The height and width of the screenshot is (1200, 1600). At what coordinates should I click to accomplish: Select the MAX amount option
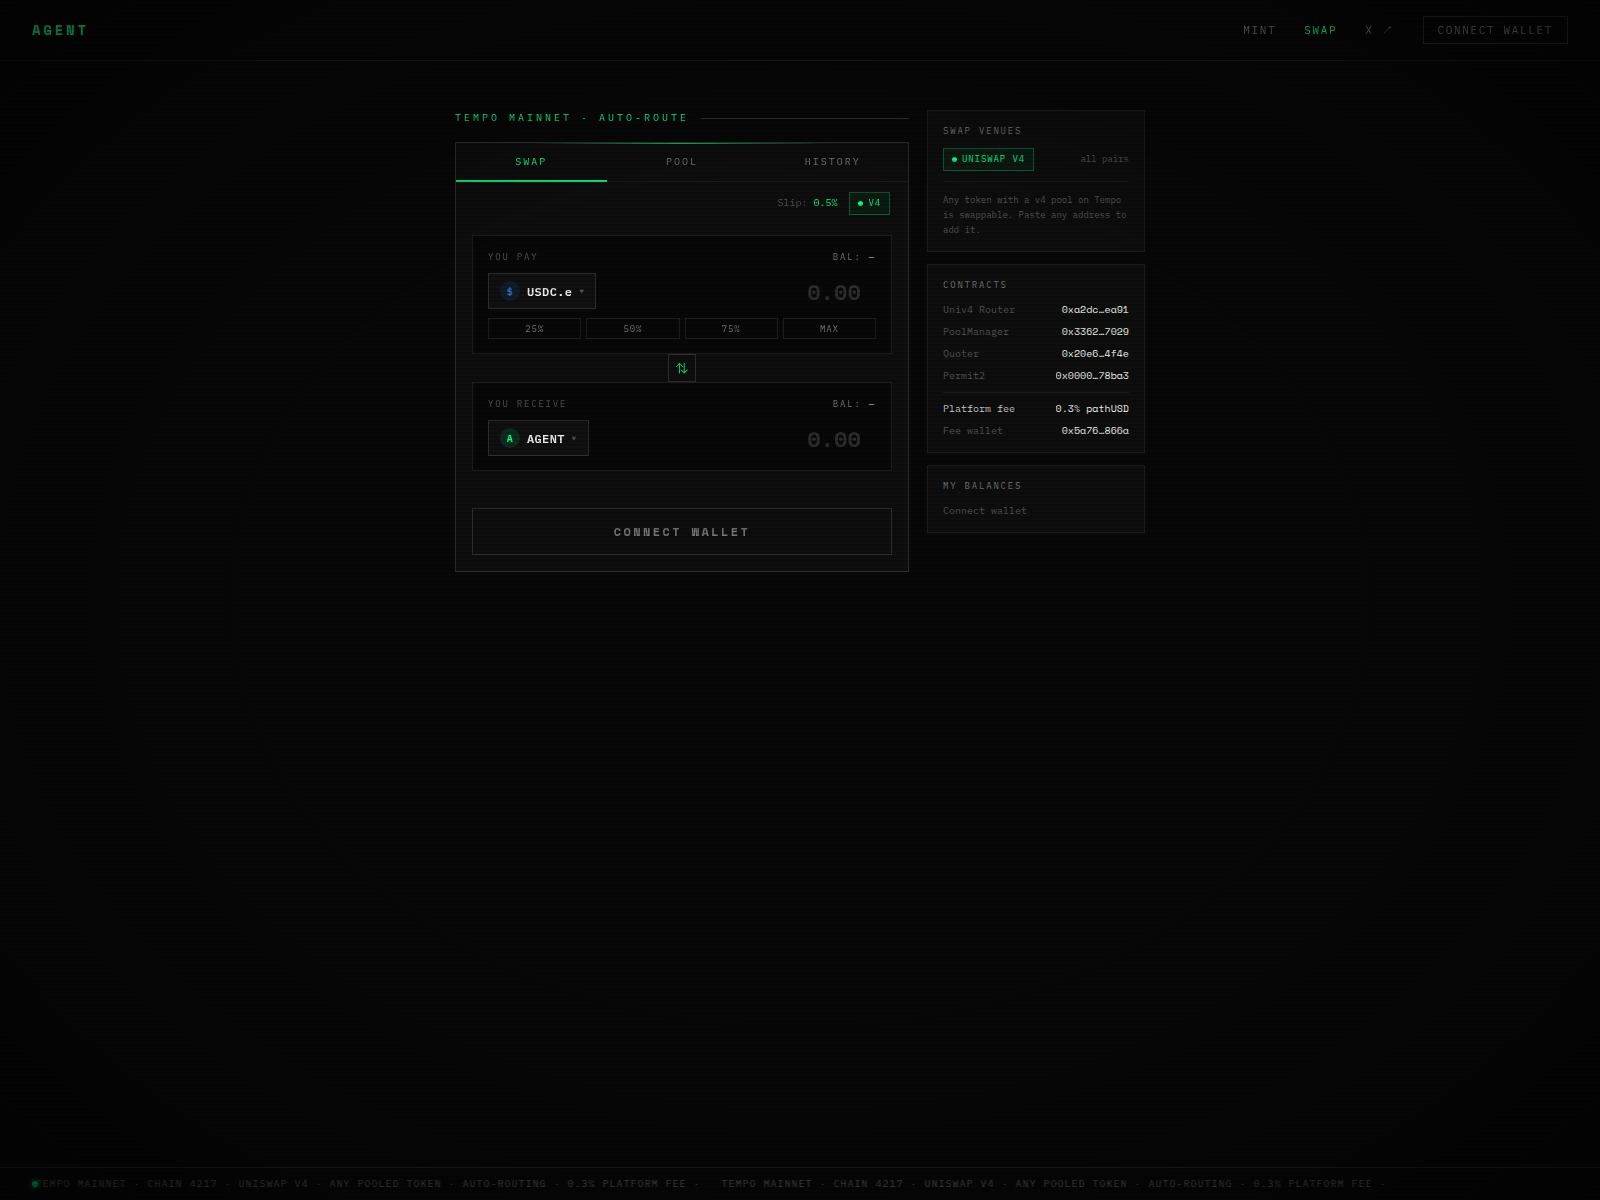pos(828,328)
